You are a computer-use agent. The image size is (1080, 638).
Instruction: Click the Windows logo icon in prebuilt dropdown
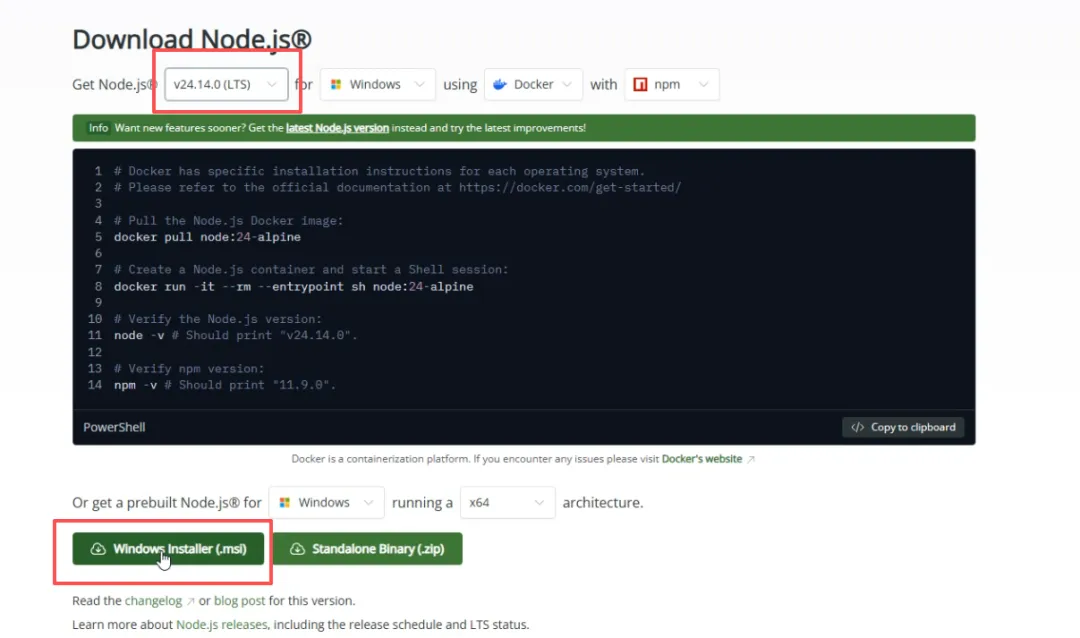click(x=284, y=502)
